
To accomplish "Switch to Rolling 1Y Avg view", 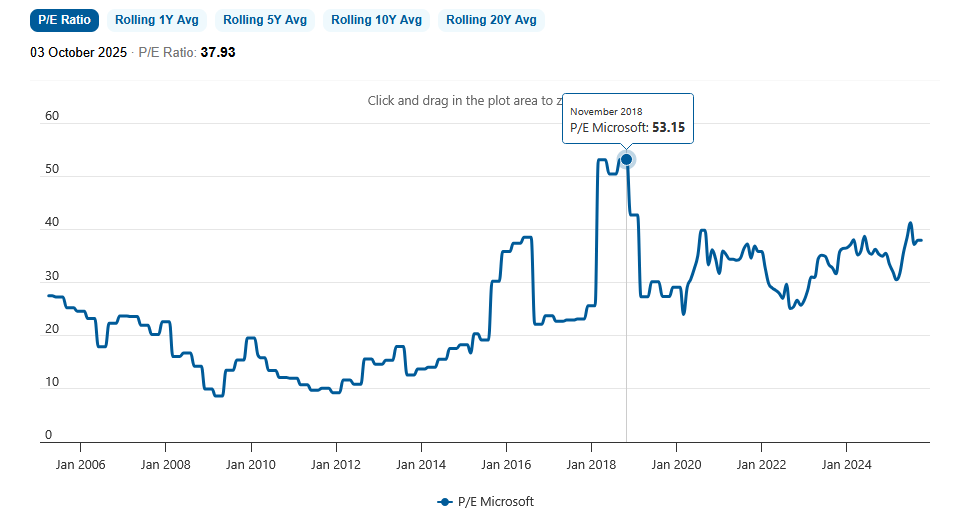I will pos(155,20).
